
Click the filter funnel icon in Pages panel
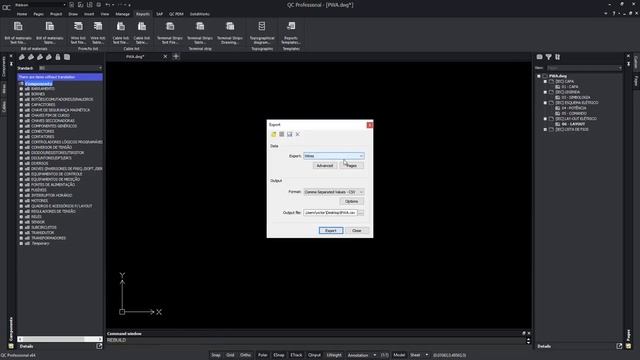pos(549,57)
